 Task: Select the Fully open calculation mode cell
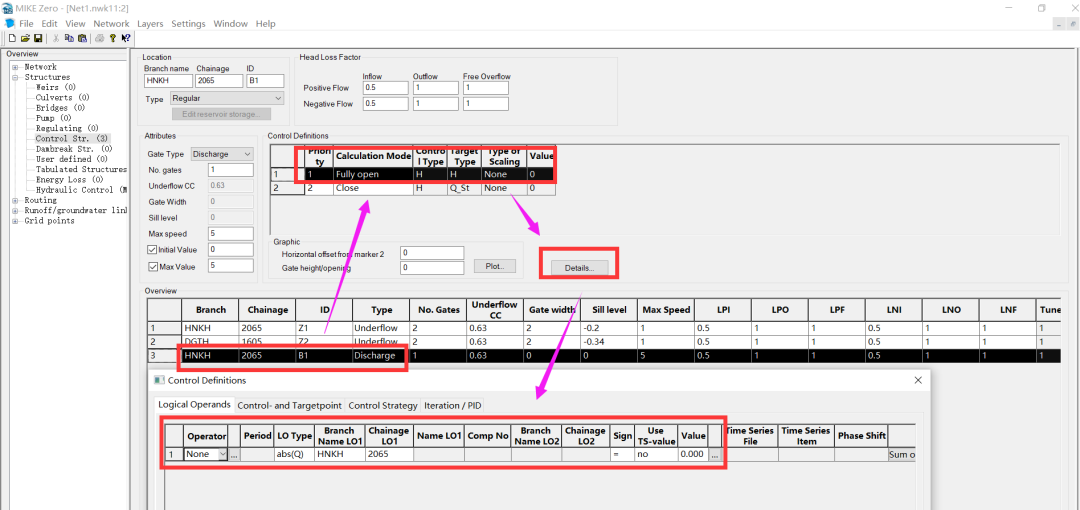373,174
